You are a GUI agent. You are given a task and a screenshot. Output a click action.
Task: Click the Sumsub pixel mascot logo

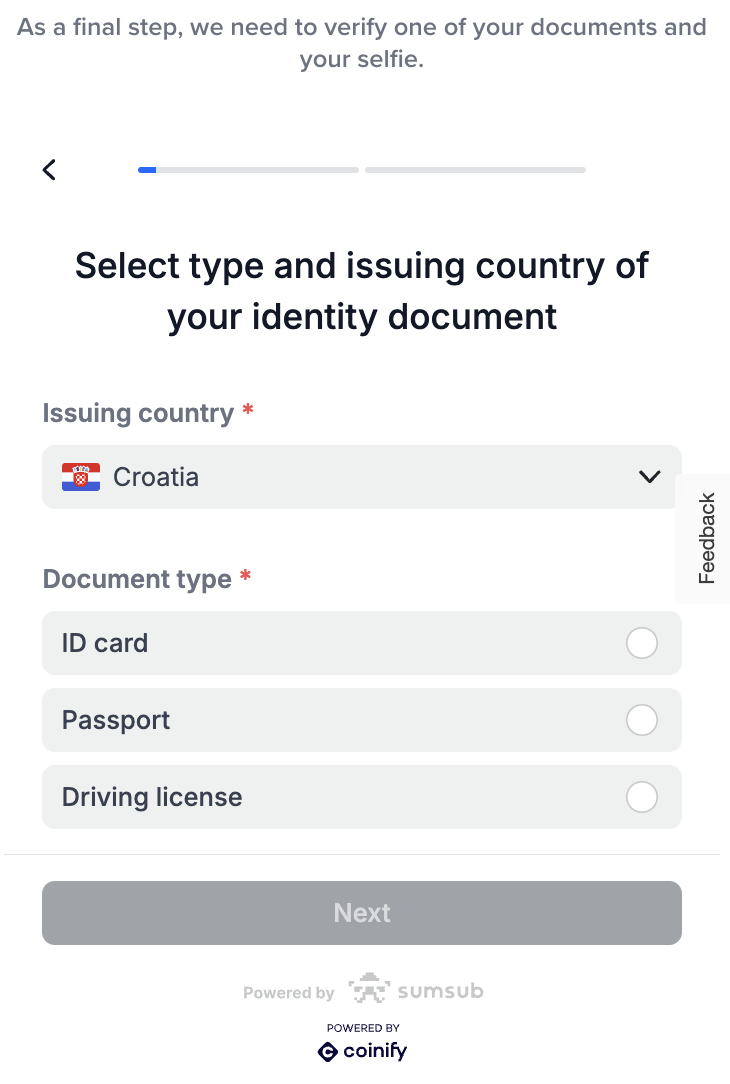367,991
